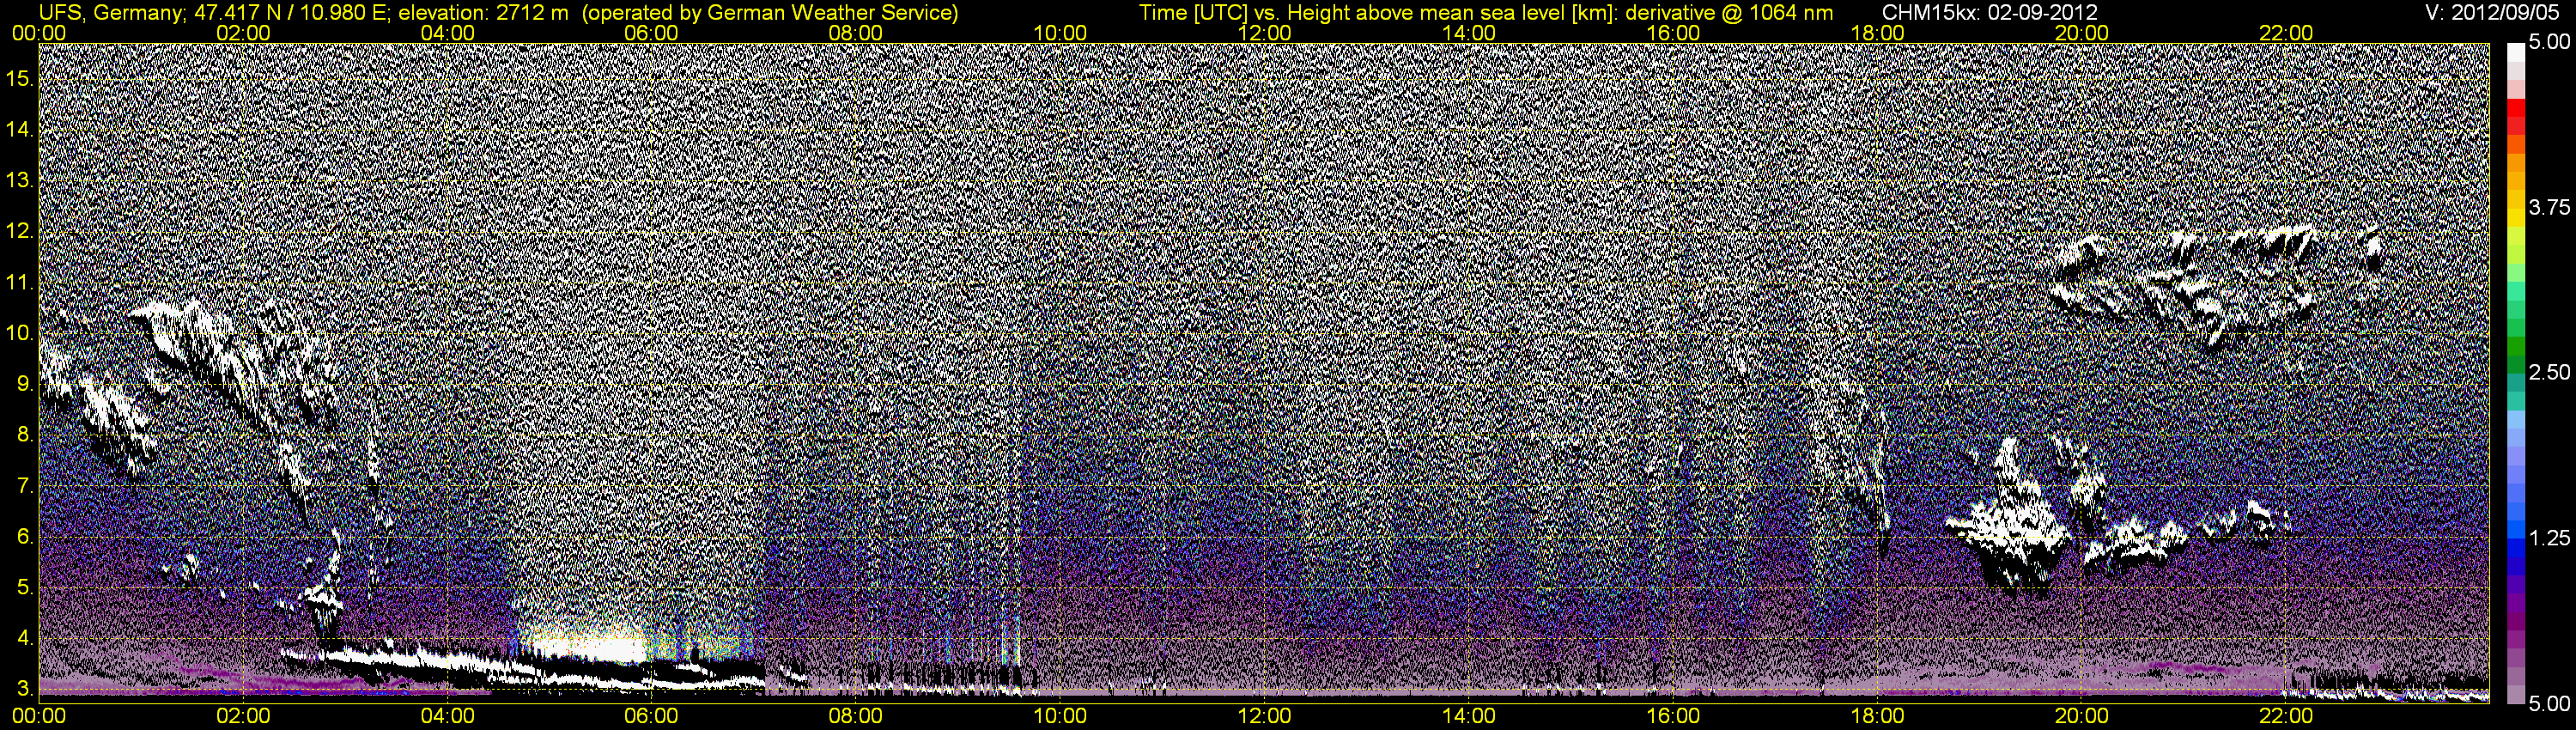Click the 12:00 label on bottom time axis

click(x=1264, y=716)
